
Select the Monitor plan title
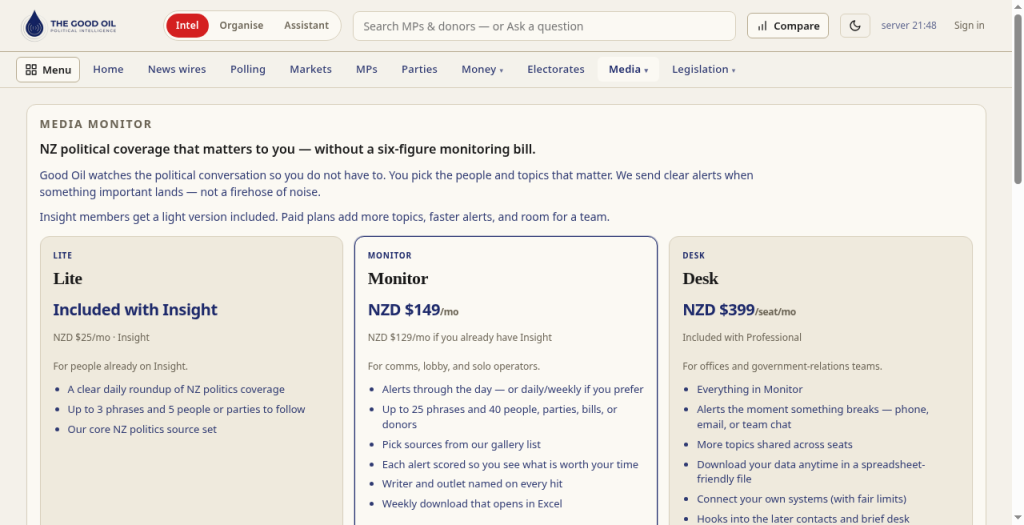398,279
